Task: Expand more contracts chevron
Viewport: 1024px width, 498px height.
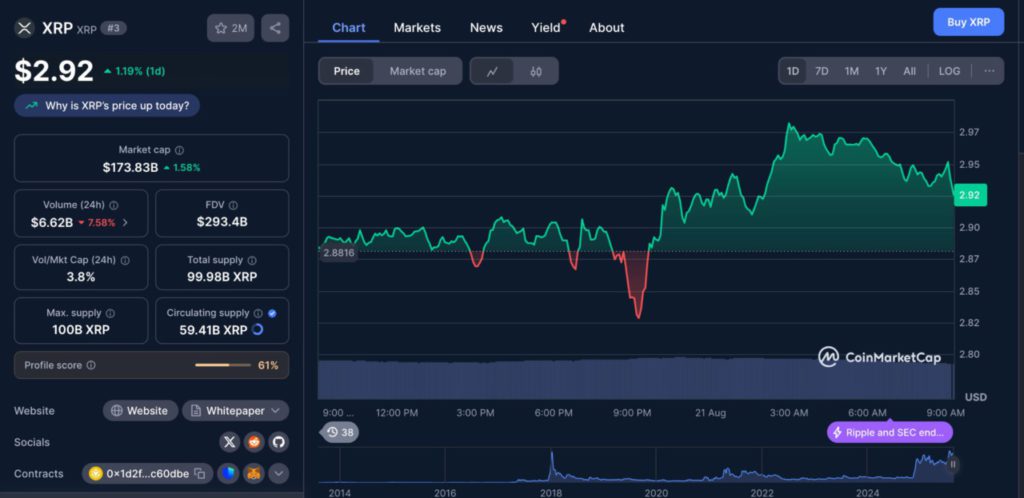Action: 279,473
